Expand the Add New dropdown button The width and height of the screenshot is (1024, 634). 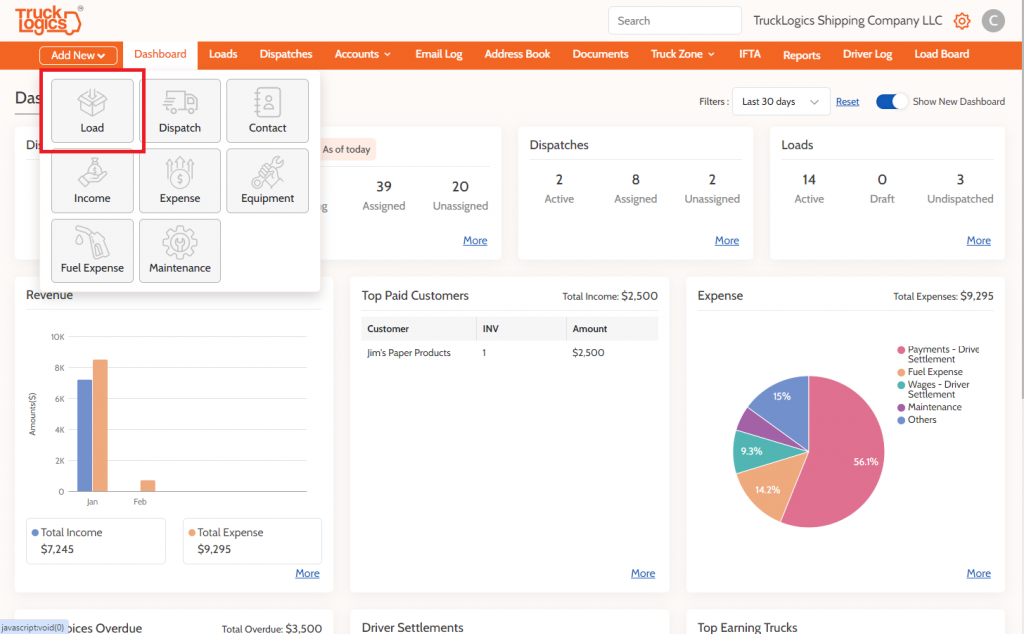tap(78, 55)
